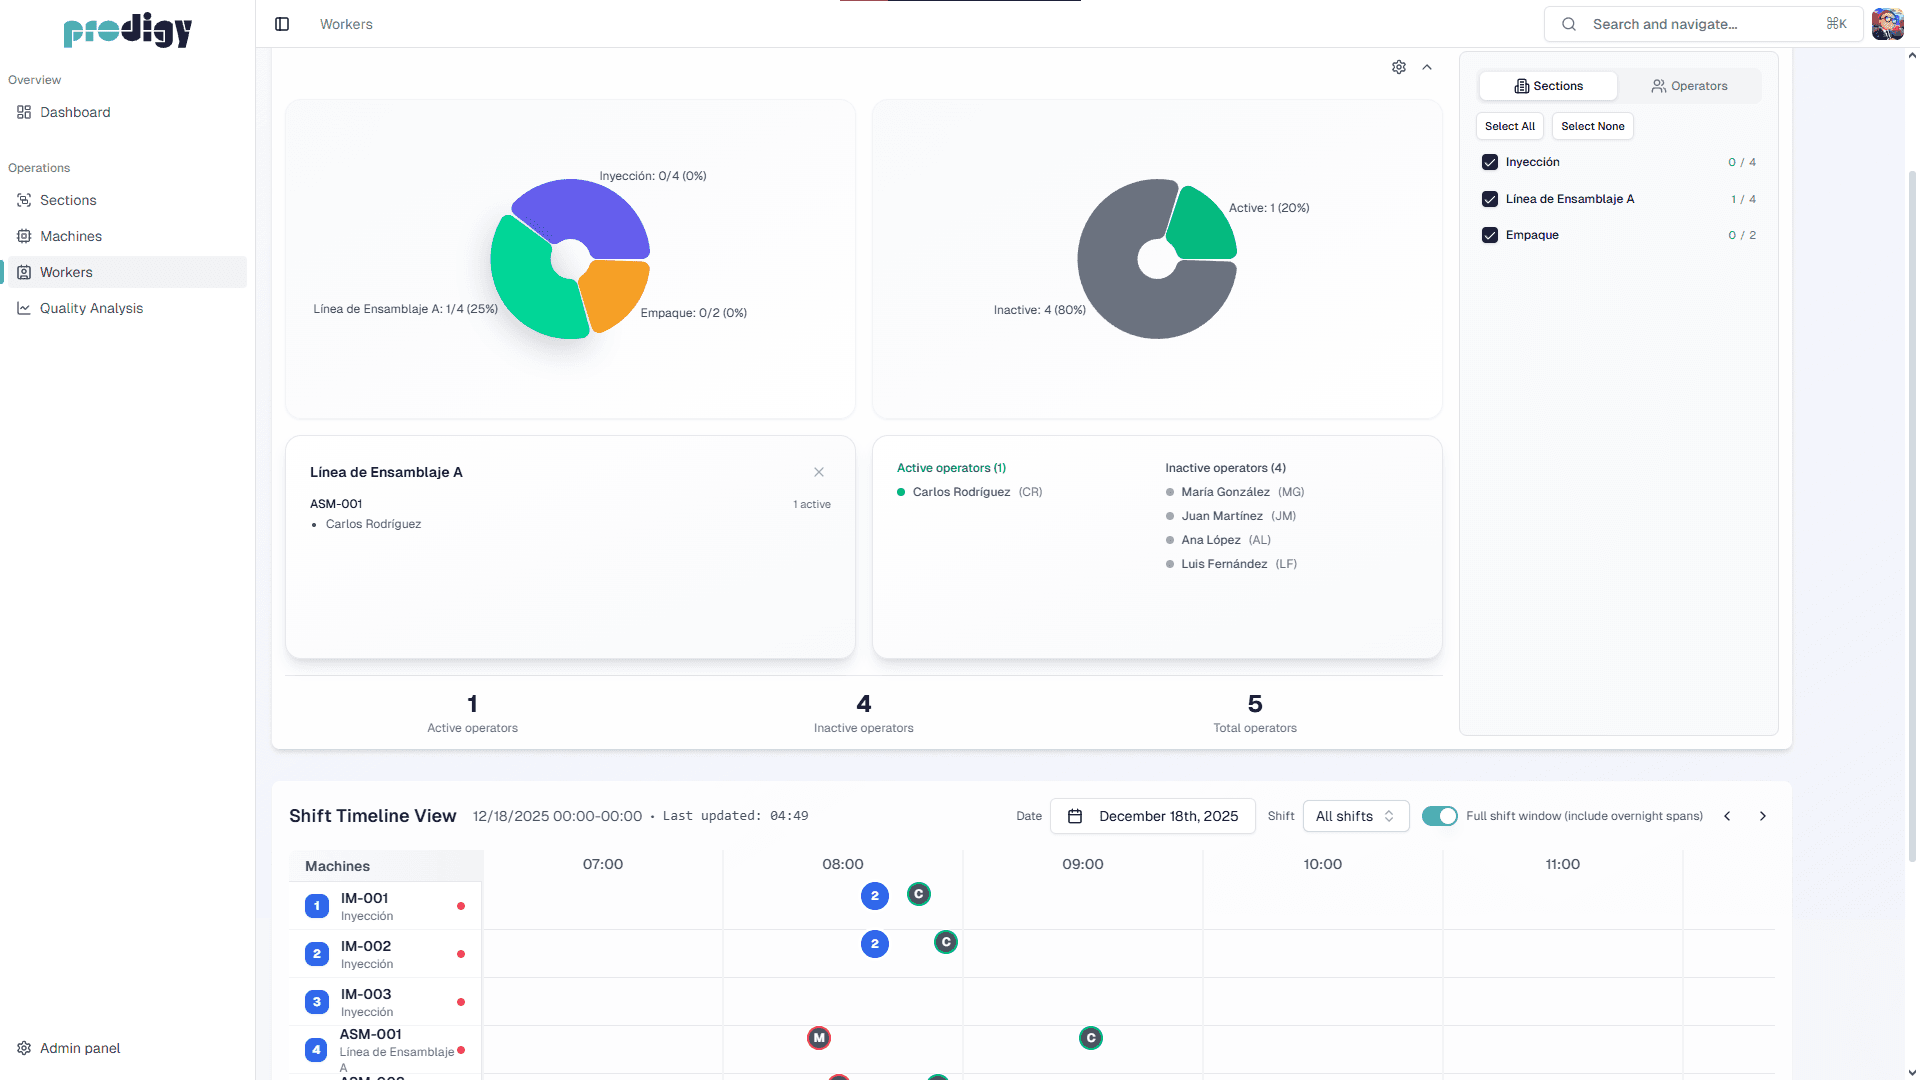Open the All shifts dropdown
The width and height of the screenshot is (1920, 1080).
point(1355,816)
